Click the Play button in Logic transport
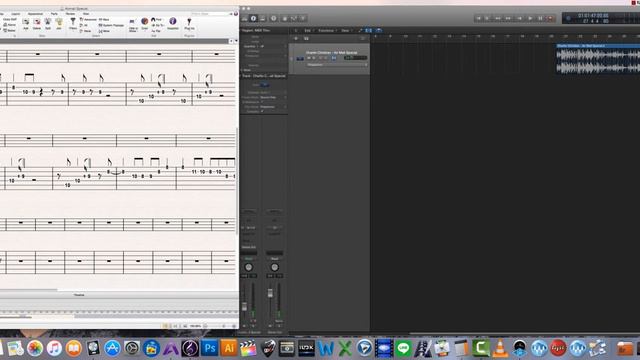Screen dimensions: 640x360 pos(529,18)
